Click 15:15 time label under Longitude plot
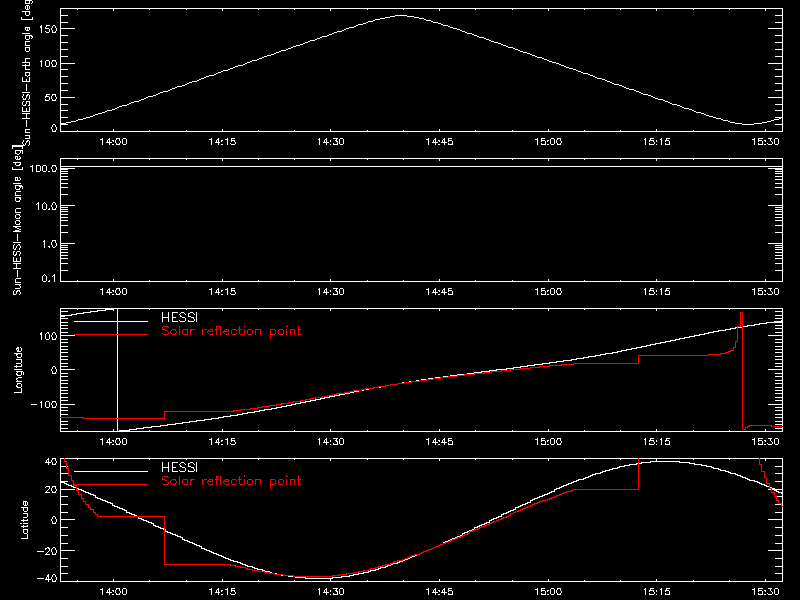The width and height of the screenshot is (800, 600). point(657,441)
